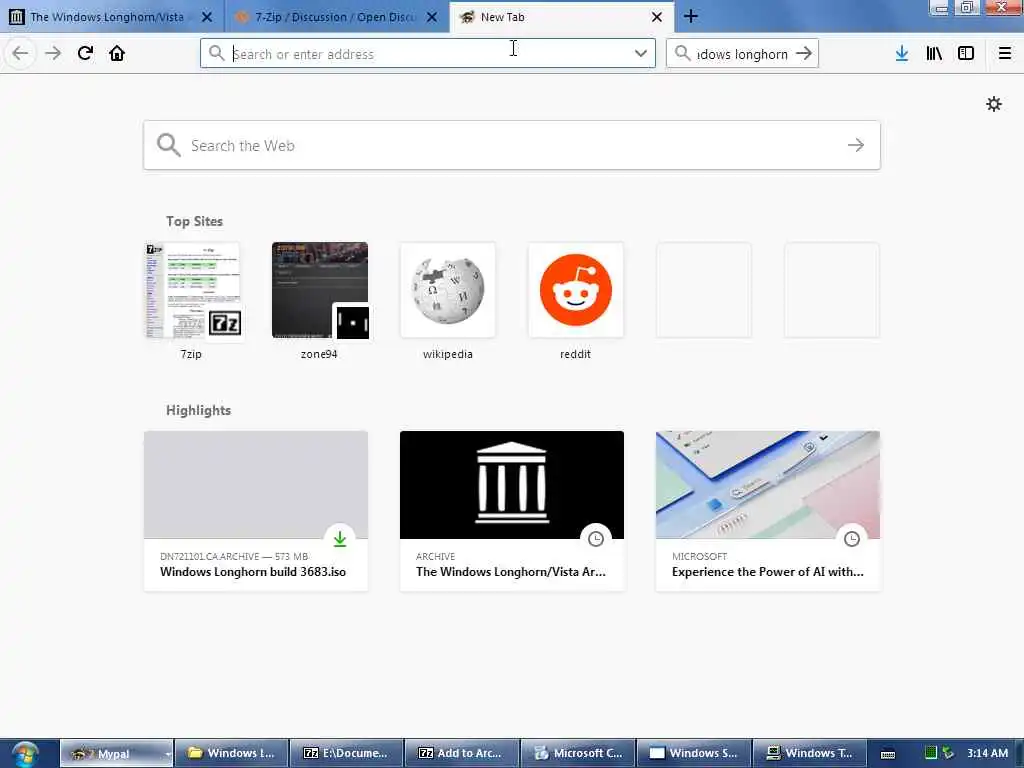Screen dimensions: 1024x768
Task: Close the 7-Zip Discussion tab
Action: (x=432, y=17)
